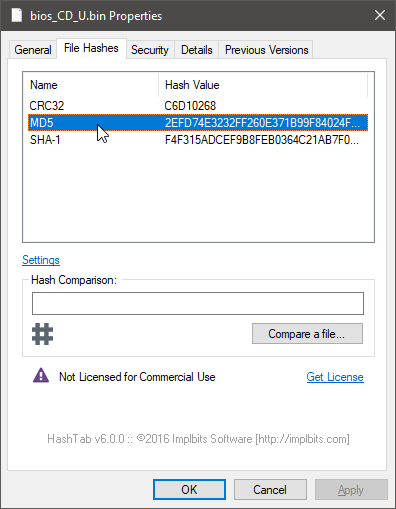Follow the Get License link
The width and height of the screenshot is (396, 509).
coord(335,377)
